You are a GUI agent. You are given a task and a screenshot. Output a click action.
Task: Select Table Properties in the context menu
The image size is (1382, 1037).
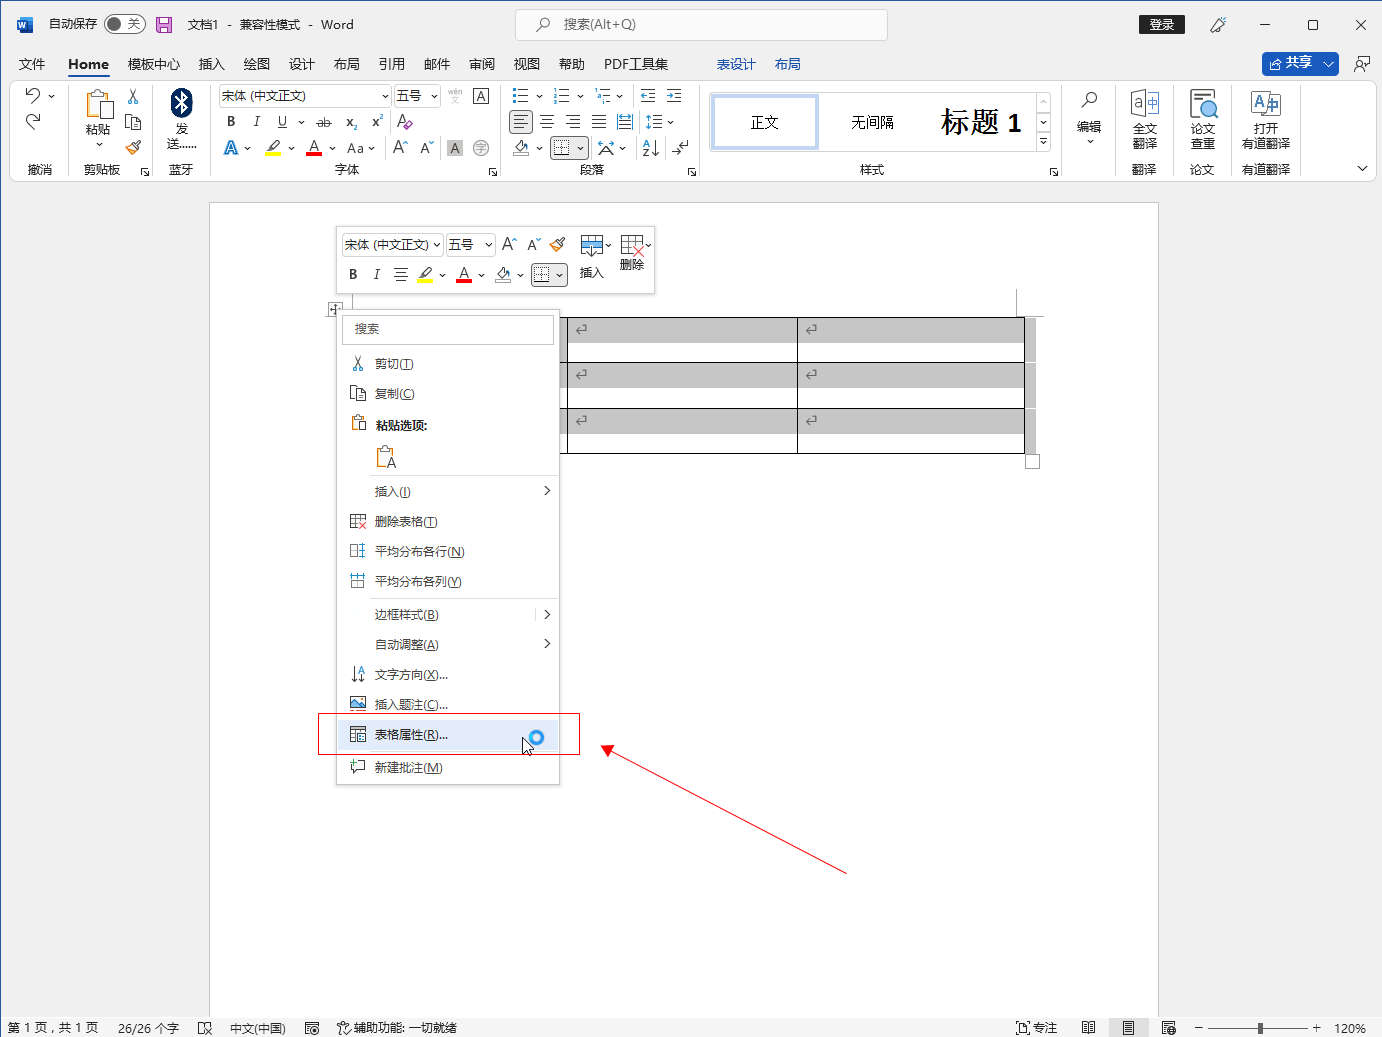click(448, 735)
